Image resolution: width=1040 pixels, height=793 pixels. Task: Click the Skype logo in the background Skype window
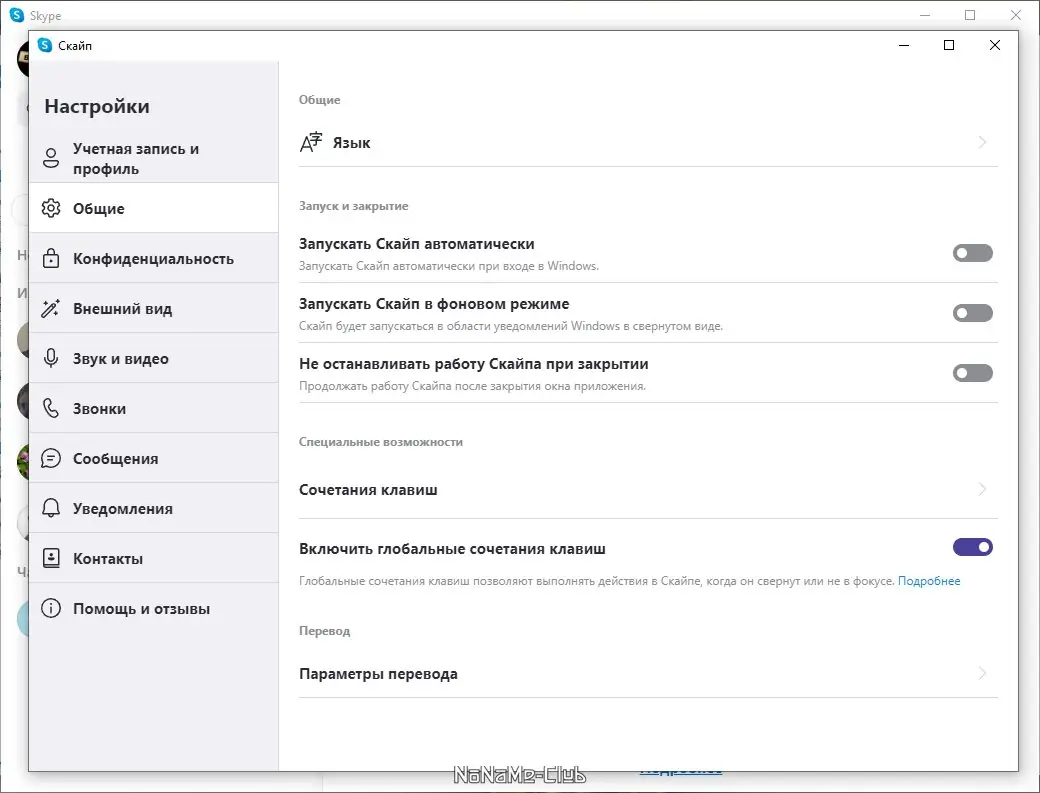coord(17,15)
